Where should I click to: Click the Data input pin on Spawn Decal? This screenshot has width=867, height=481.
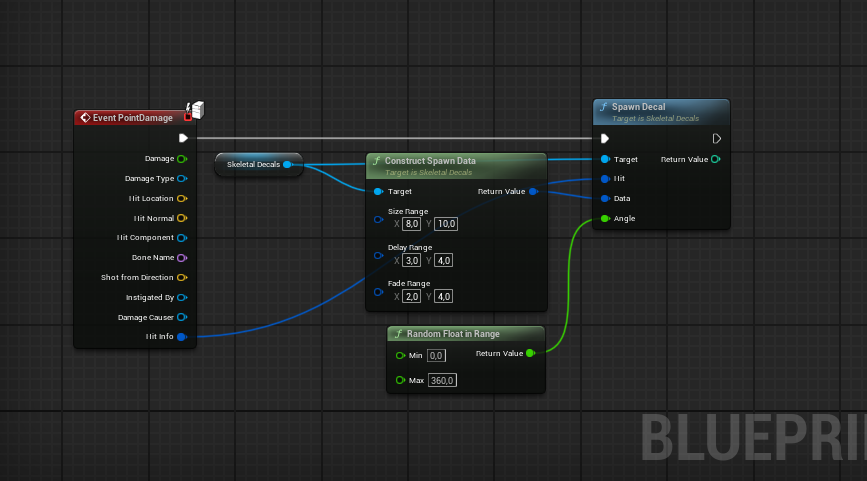pos(604,198)
